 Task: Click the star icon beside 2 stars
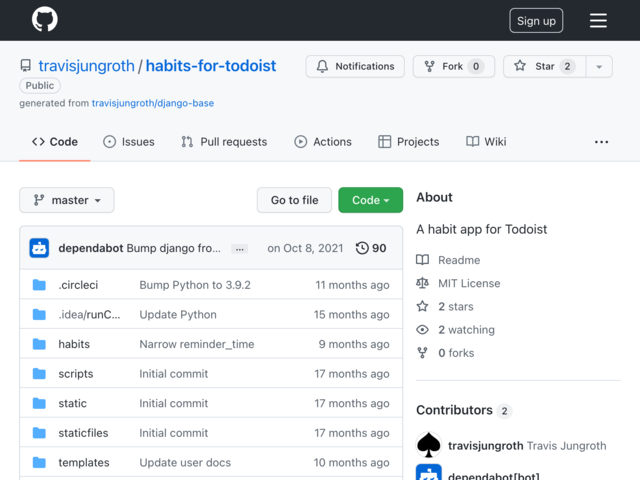point(422,306)
